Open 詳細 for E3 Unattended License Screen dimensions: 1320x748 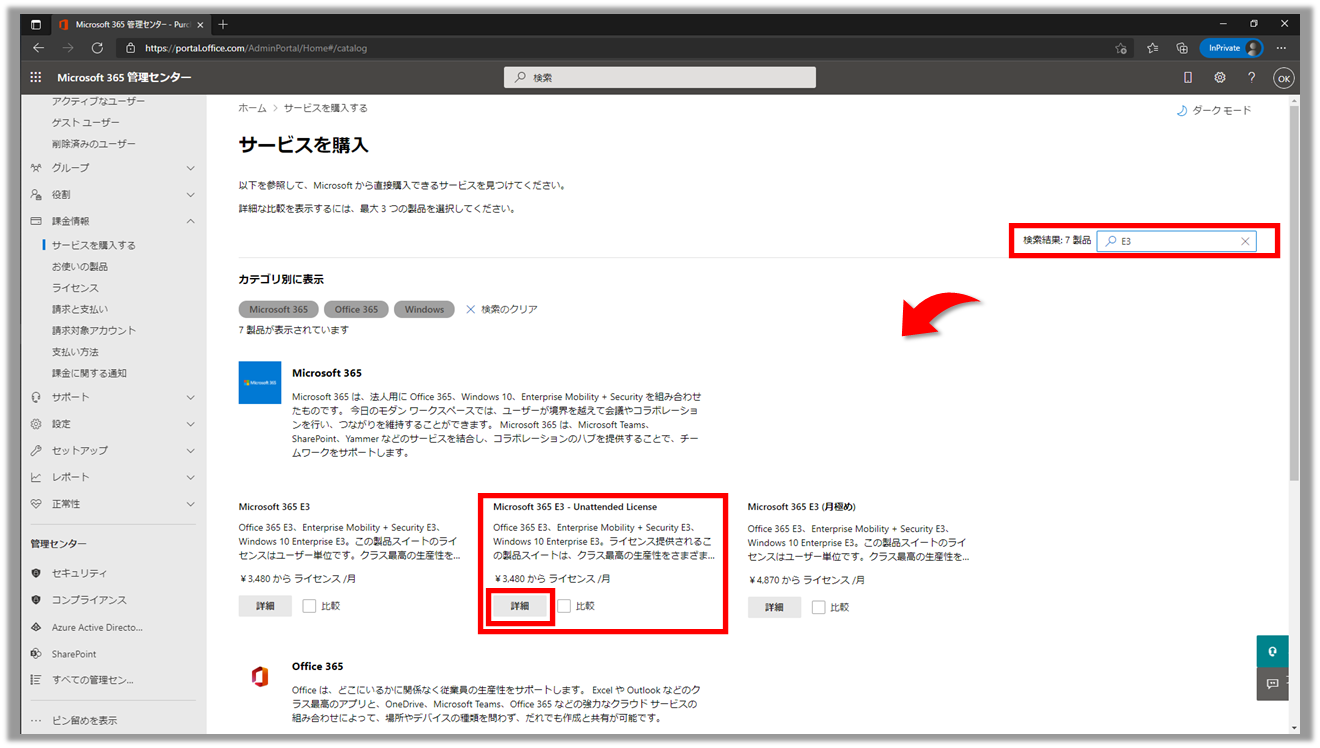[520, 606]
